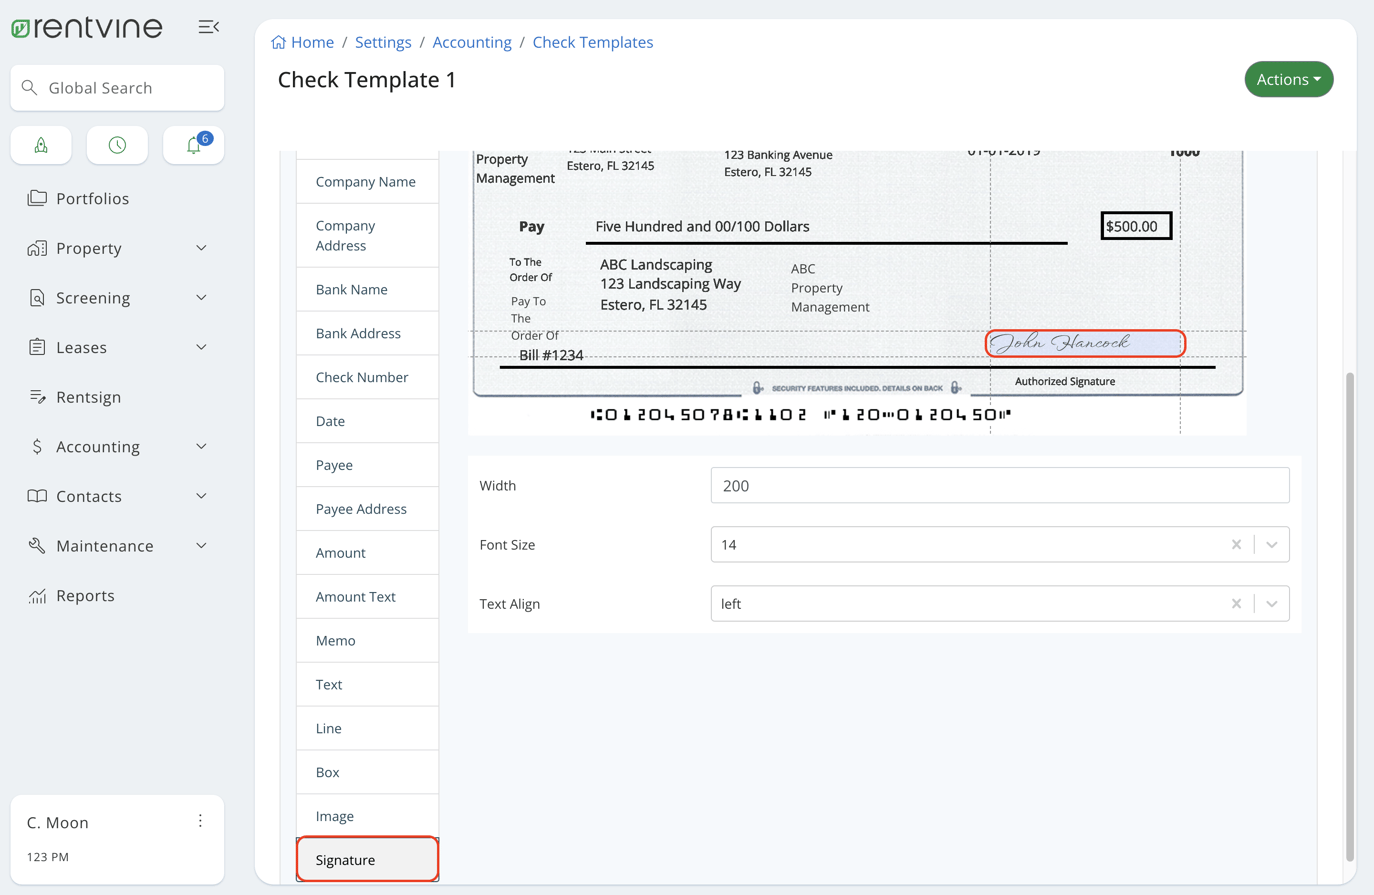Open the notifications bell icon
The image size is (1374, 895).
point(194,146)
